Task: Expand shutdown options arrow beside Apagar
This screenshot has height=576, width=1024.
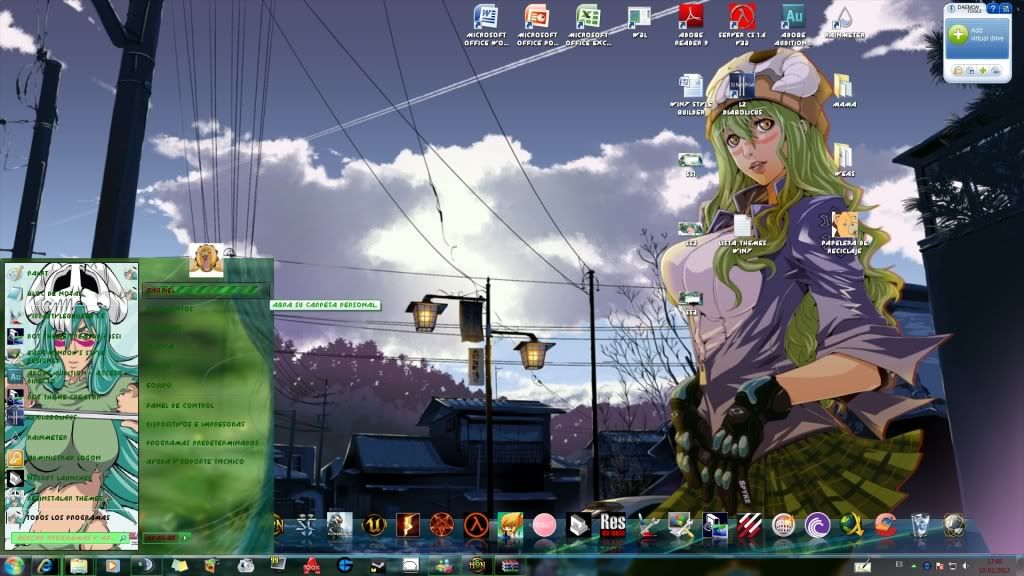Action: (185, 538)
